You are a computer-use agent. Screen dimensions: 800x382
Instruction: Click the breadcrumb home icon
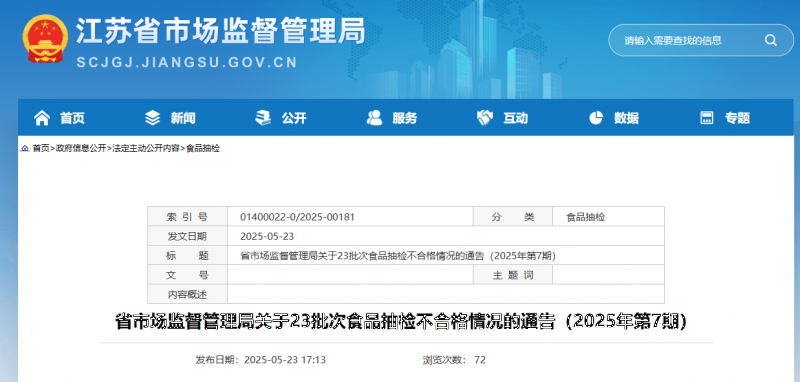25,148
